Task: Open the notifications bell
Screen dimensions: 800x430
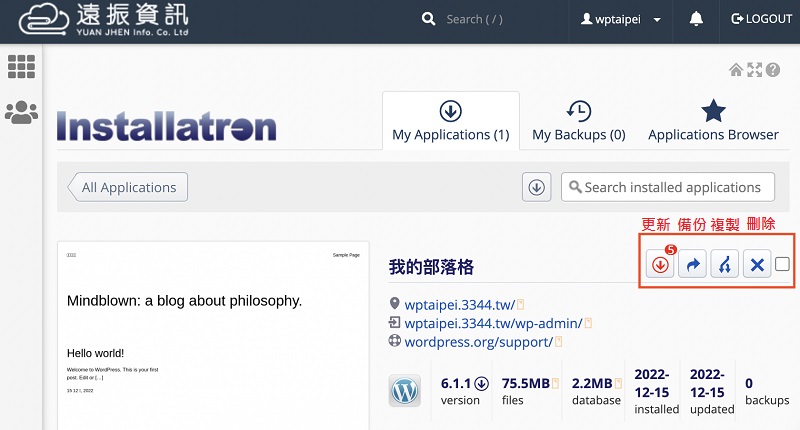Action: (696, 19)
